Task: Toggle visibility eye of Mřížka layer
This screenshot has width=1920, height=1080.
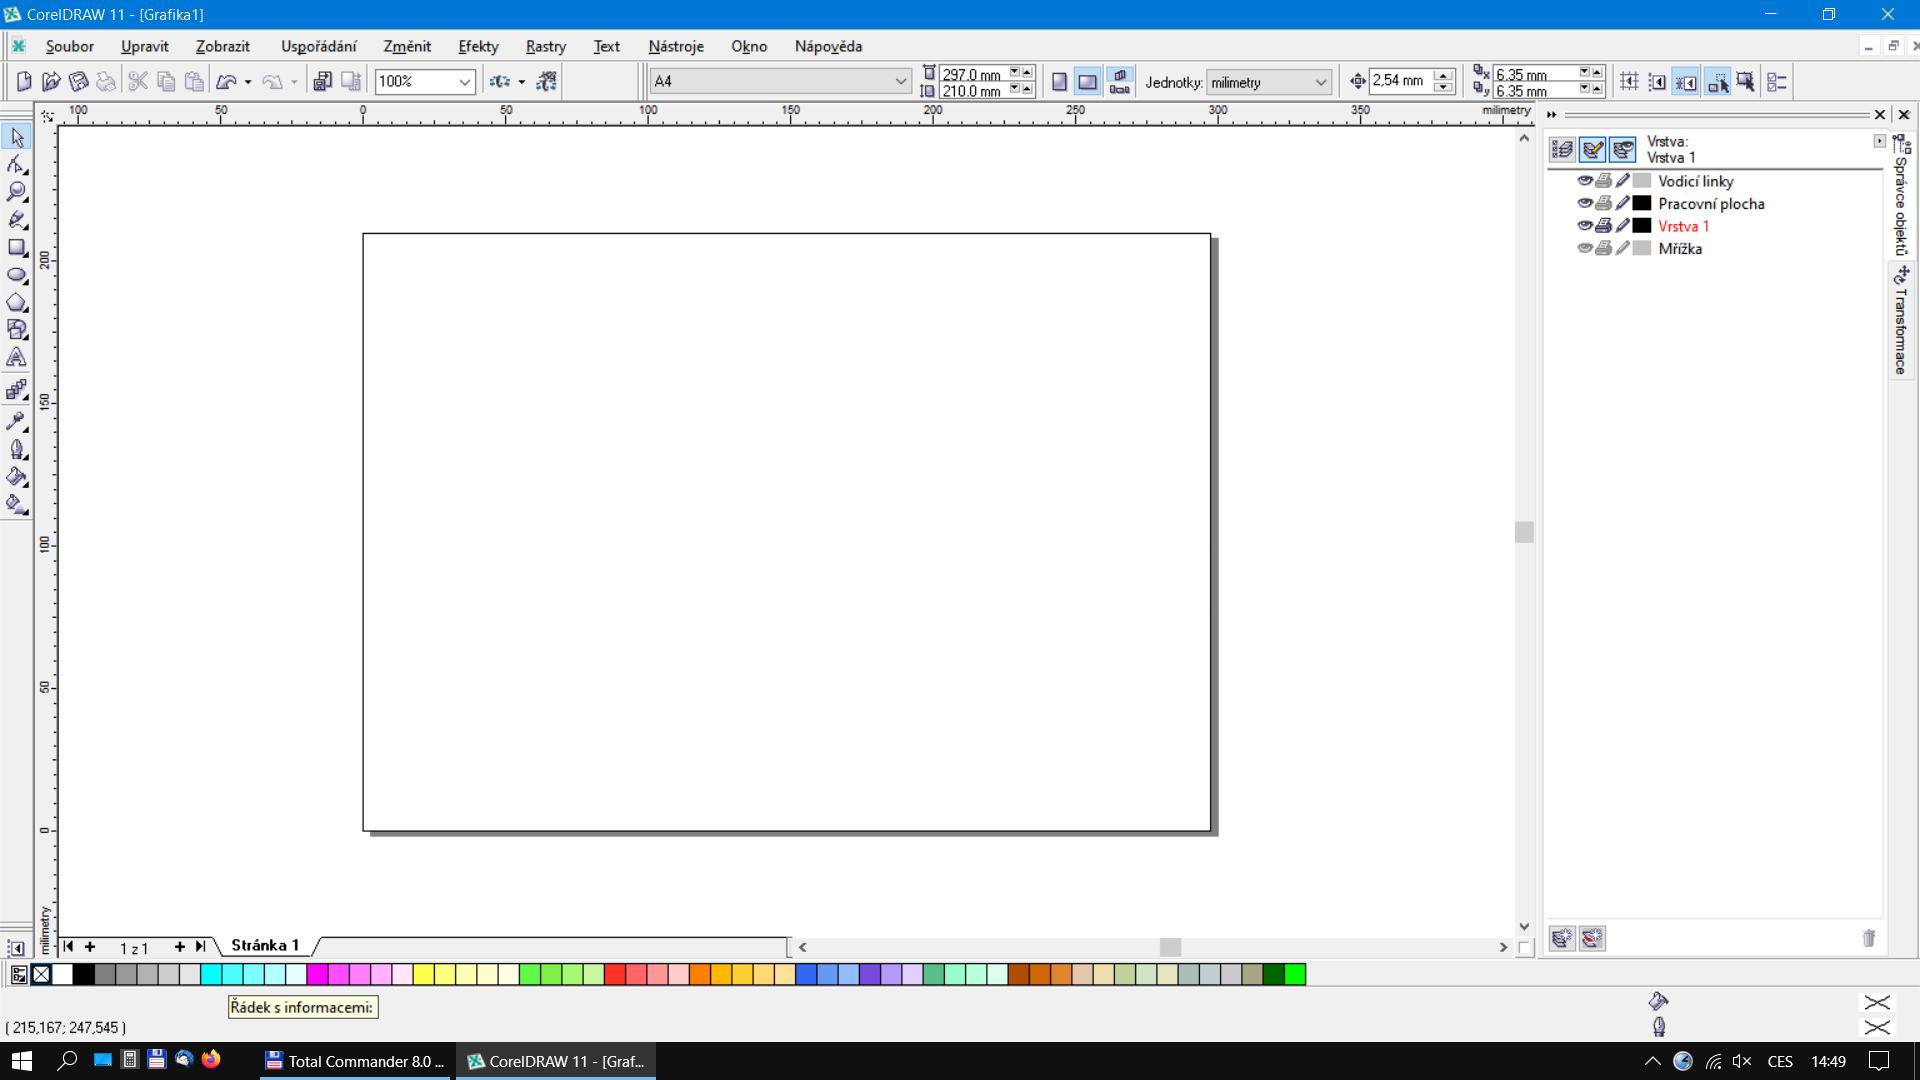Action: tap(1584, 248)
